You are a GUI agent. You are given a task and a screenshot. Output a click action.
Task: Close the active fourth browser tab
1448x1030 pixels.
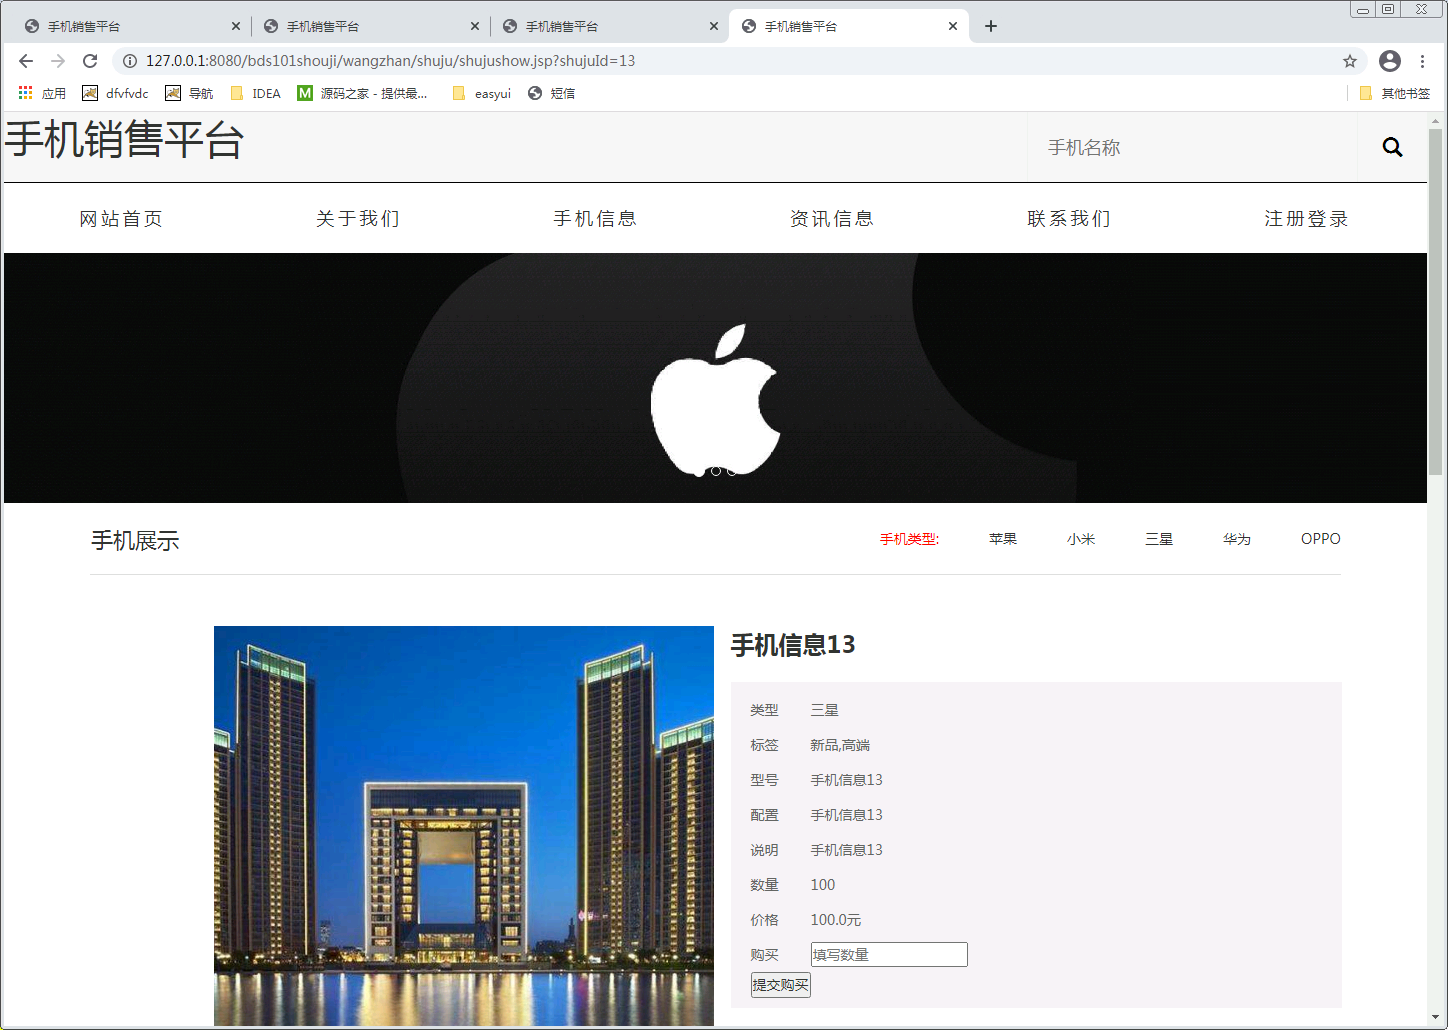(x=953, y=26)
